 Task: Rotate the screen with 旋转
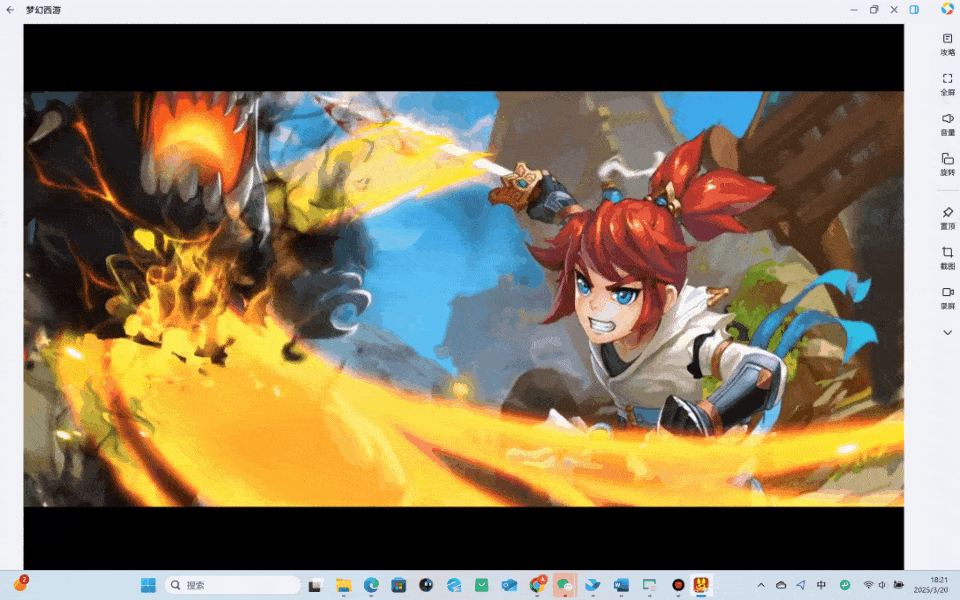click(947, 164)
